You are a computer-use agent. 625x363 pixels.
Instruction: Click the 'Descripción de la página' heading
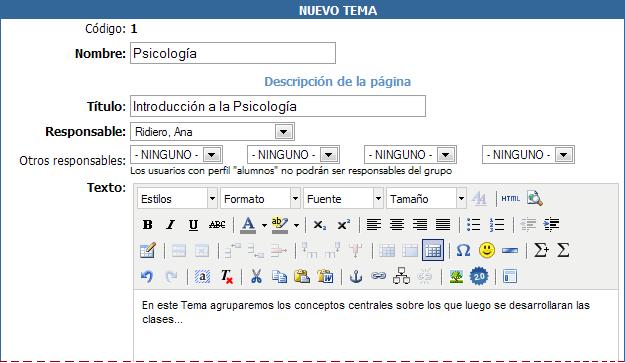338,82
